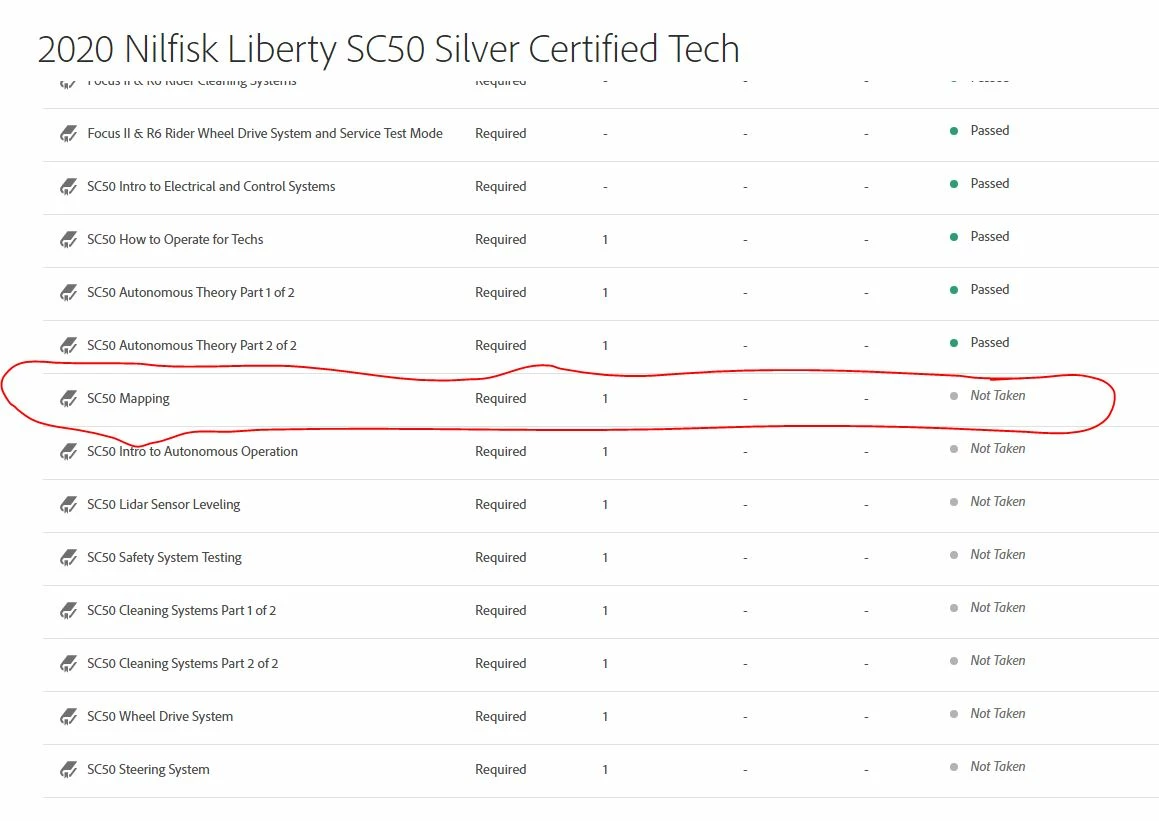Click the 2020 Nilfisk Liberty SC50 Silver Certified Tech title
Image resolution: width=1159 pixels, height=821 pixels.
coord(389,50)
